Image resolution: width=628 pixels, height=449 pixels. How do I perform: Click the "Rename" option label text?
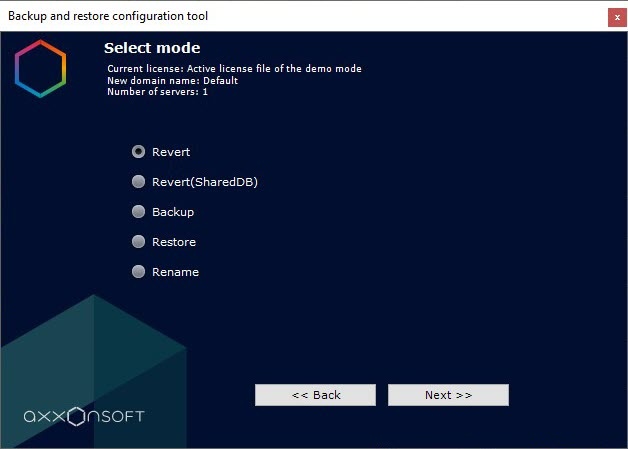(175, 272)
